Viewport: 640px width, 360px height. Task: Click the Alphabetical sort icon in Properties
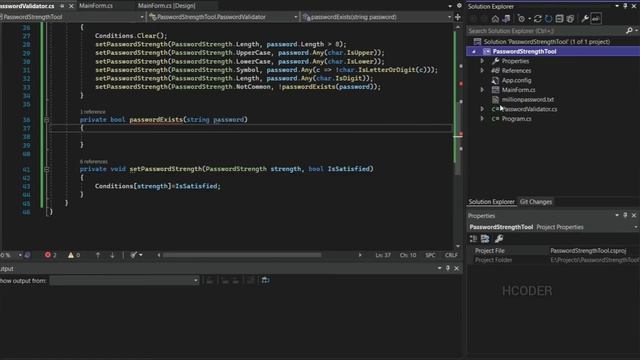(x=485, y=239)
